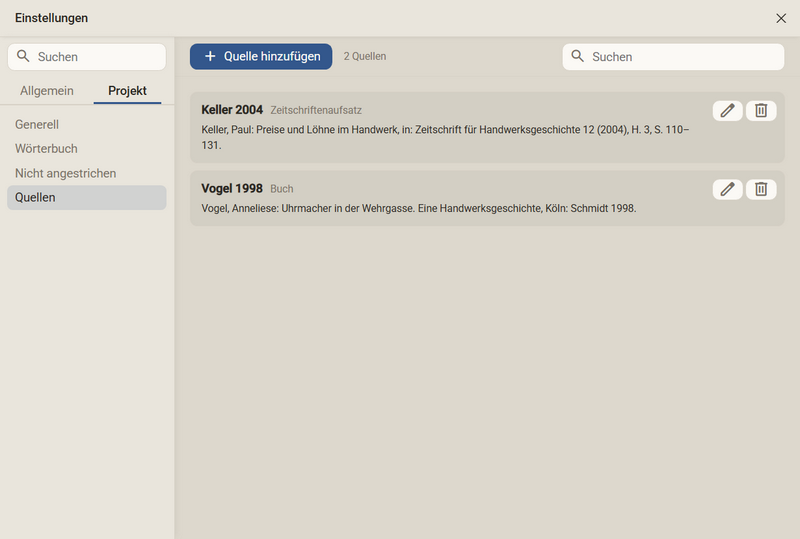Switch to the Projekt tab
This screenshot has height=539, width=800.
(127, 91)
